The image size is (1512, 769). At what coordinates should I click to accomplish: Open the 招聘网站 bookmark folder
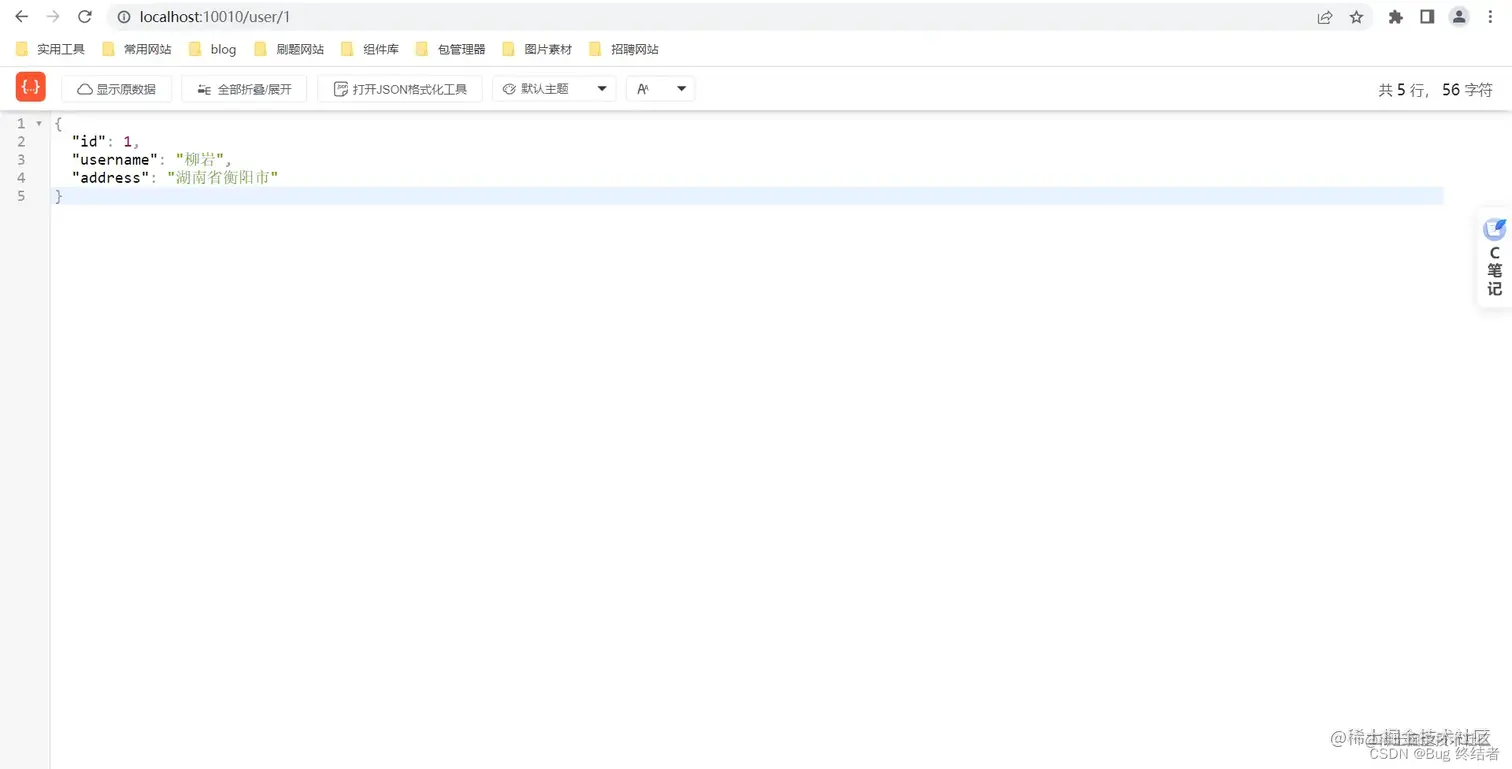pyautogui.click(x=624, y=49)
